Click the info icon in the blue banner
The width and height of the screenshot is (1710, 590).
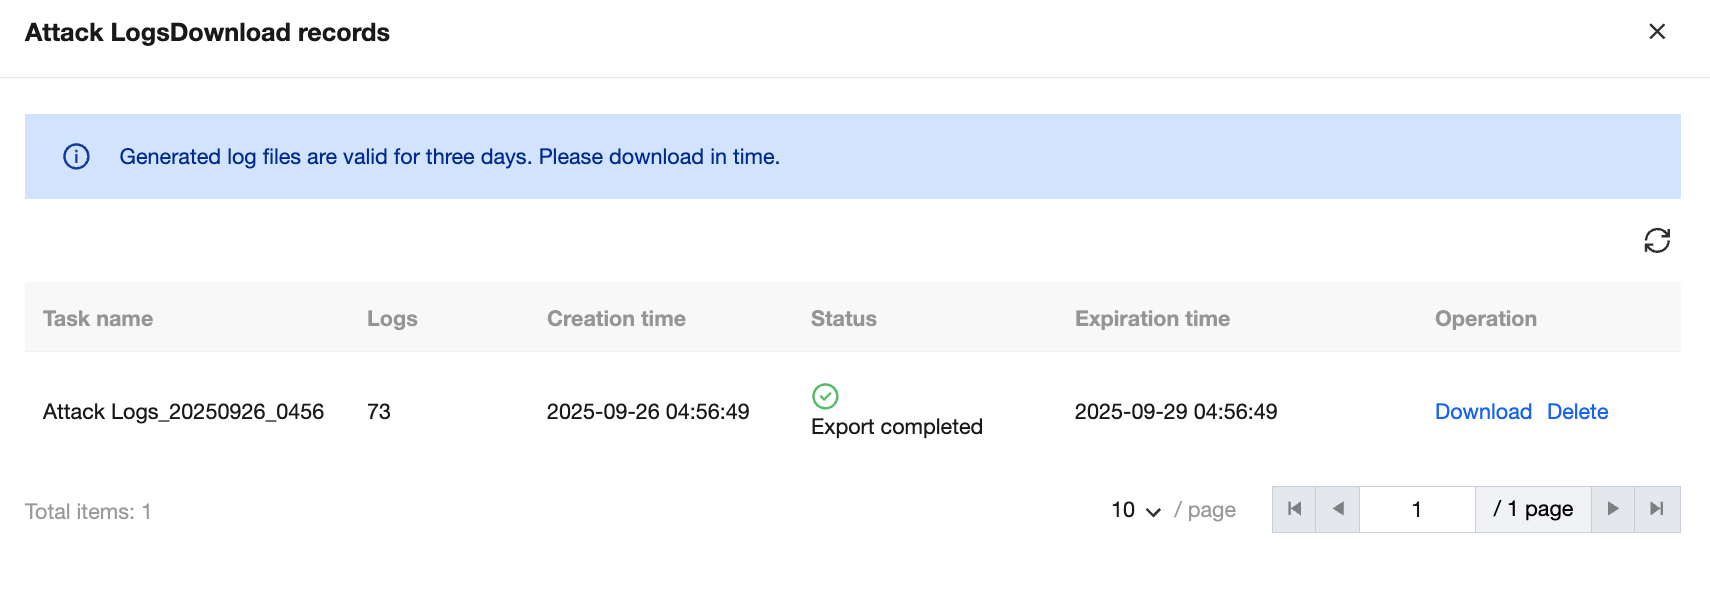click(76, 156)
